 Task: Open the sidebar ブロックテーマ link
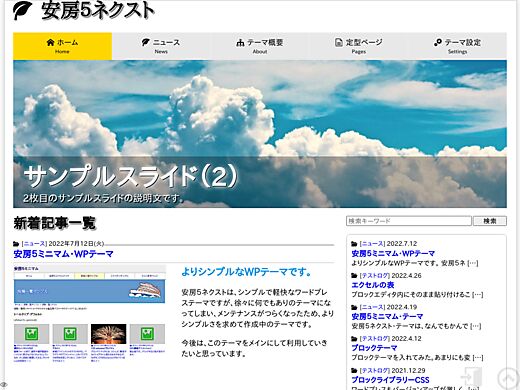pyautogui.click(x=374, y=348)
